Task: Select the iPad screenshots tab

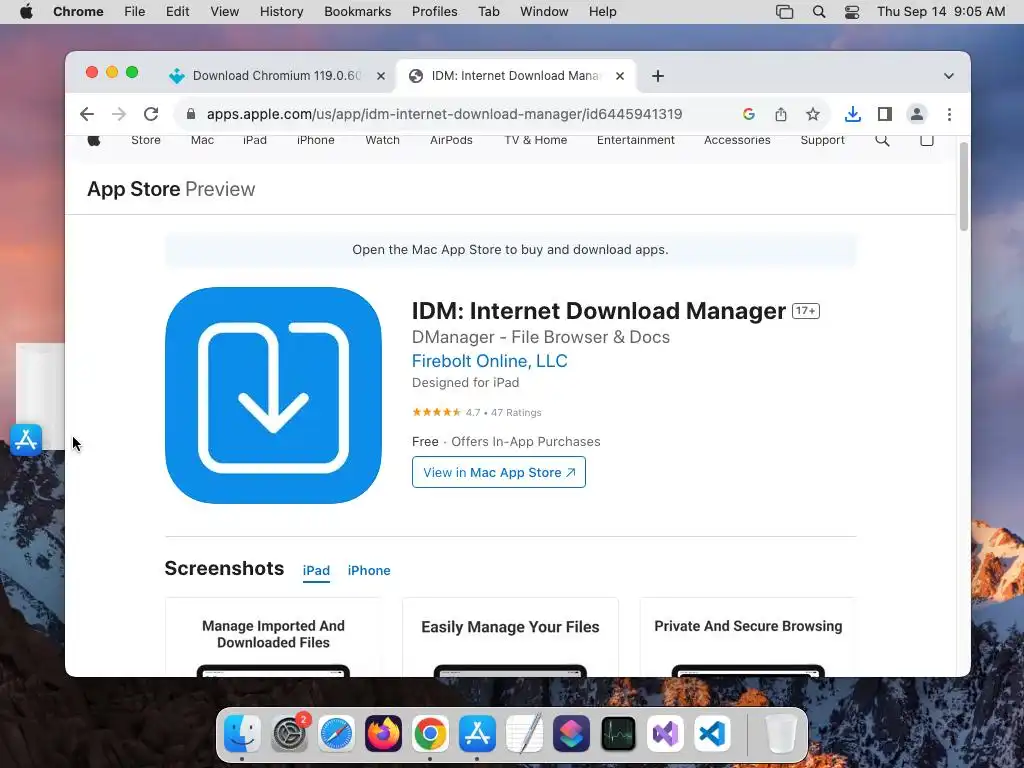Action: [x=316, y=570]
